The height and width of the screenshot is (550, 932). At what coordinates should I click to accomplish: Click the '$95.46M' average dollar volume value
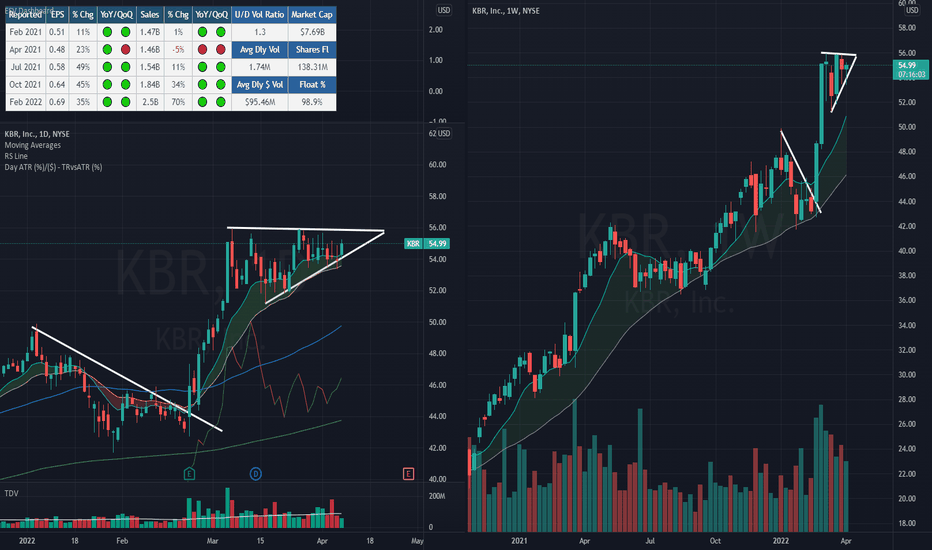260,102
